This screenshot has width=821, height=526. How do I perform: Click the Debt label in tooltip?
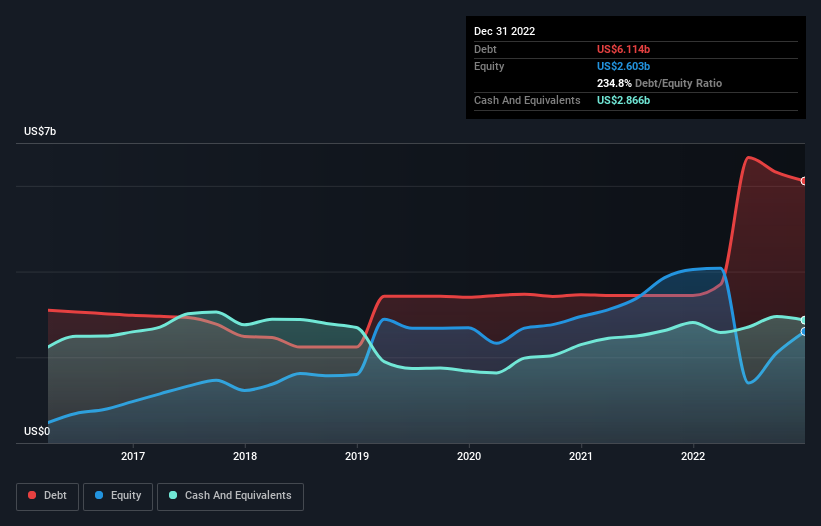(485, 49)
